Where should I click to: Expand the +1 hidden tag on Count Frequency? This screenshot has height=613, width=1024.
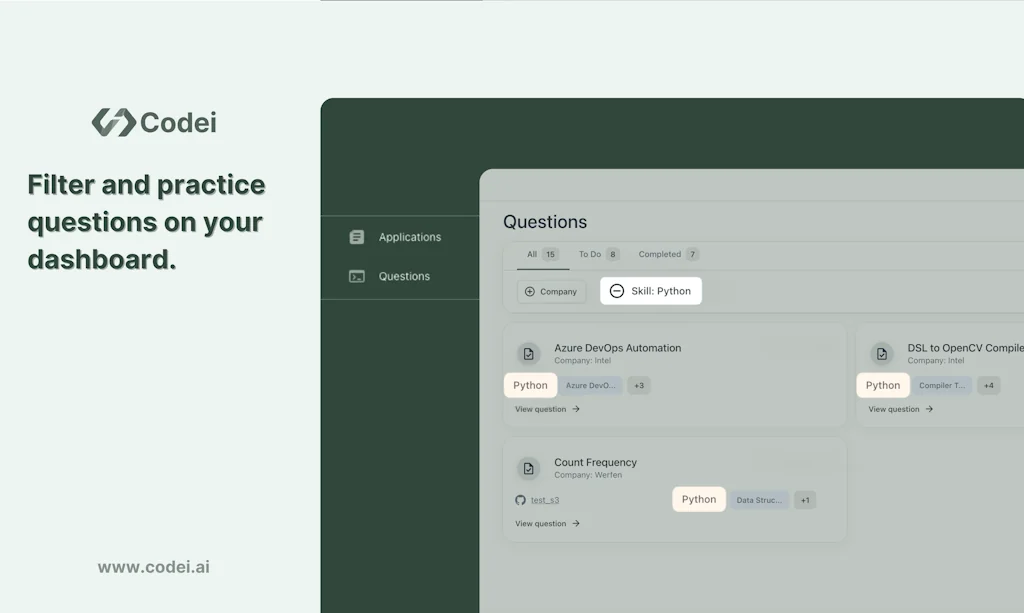(x=805, y=499)
